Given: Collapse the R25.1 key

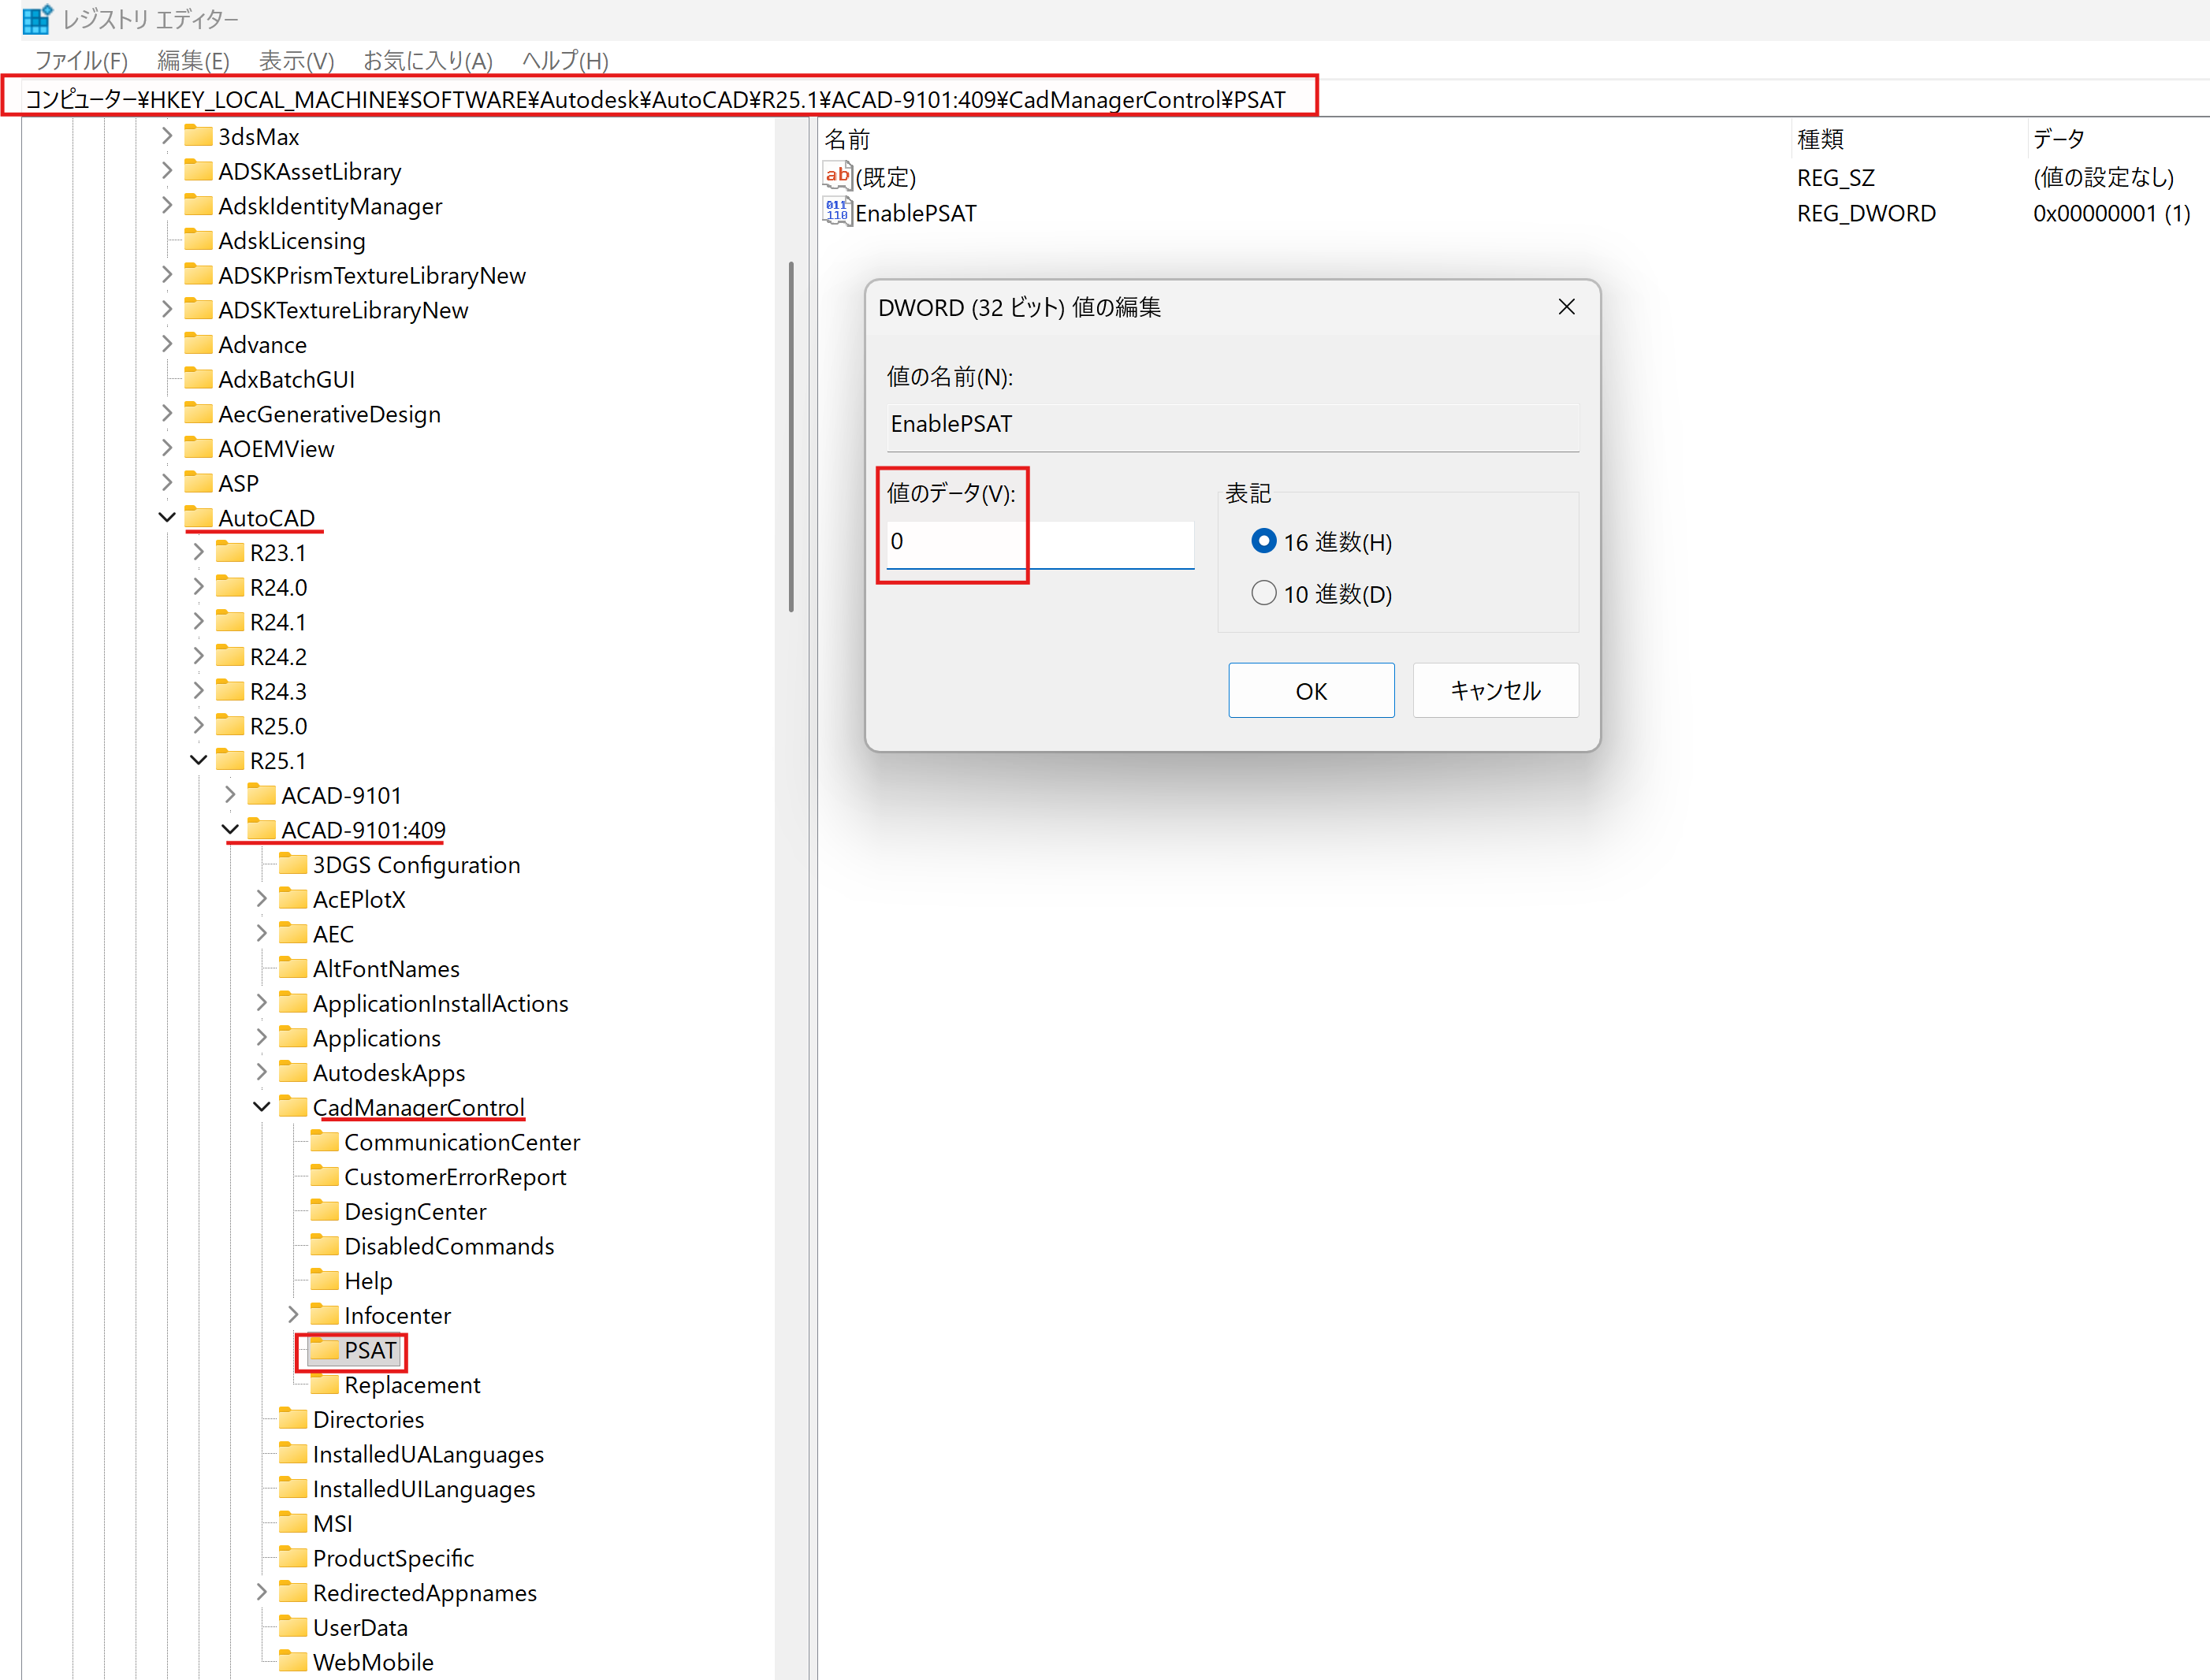Looking at the screenshot, I should (x=198, y=759).
